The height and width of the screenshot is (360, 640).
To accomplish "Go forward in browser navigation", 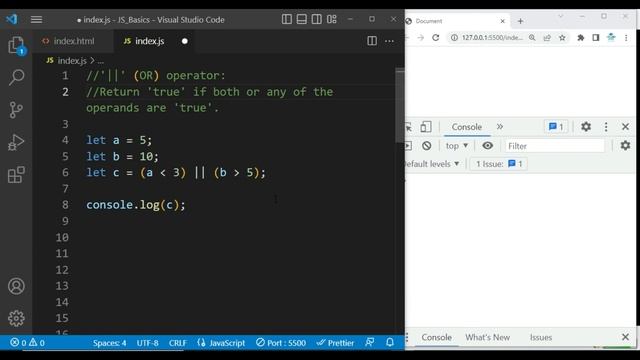I will (x=420, y=38).
